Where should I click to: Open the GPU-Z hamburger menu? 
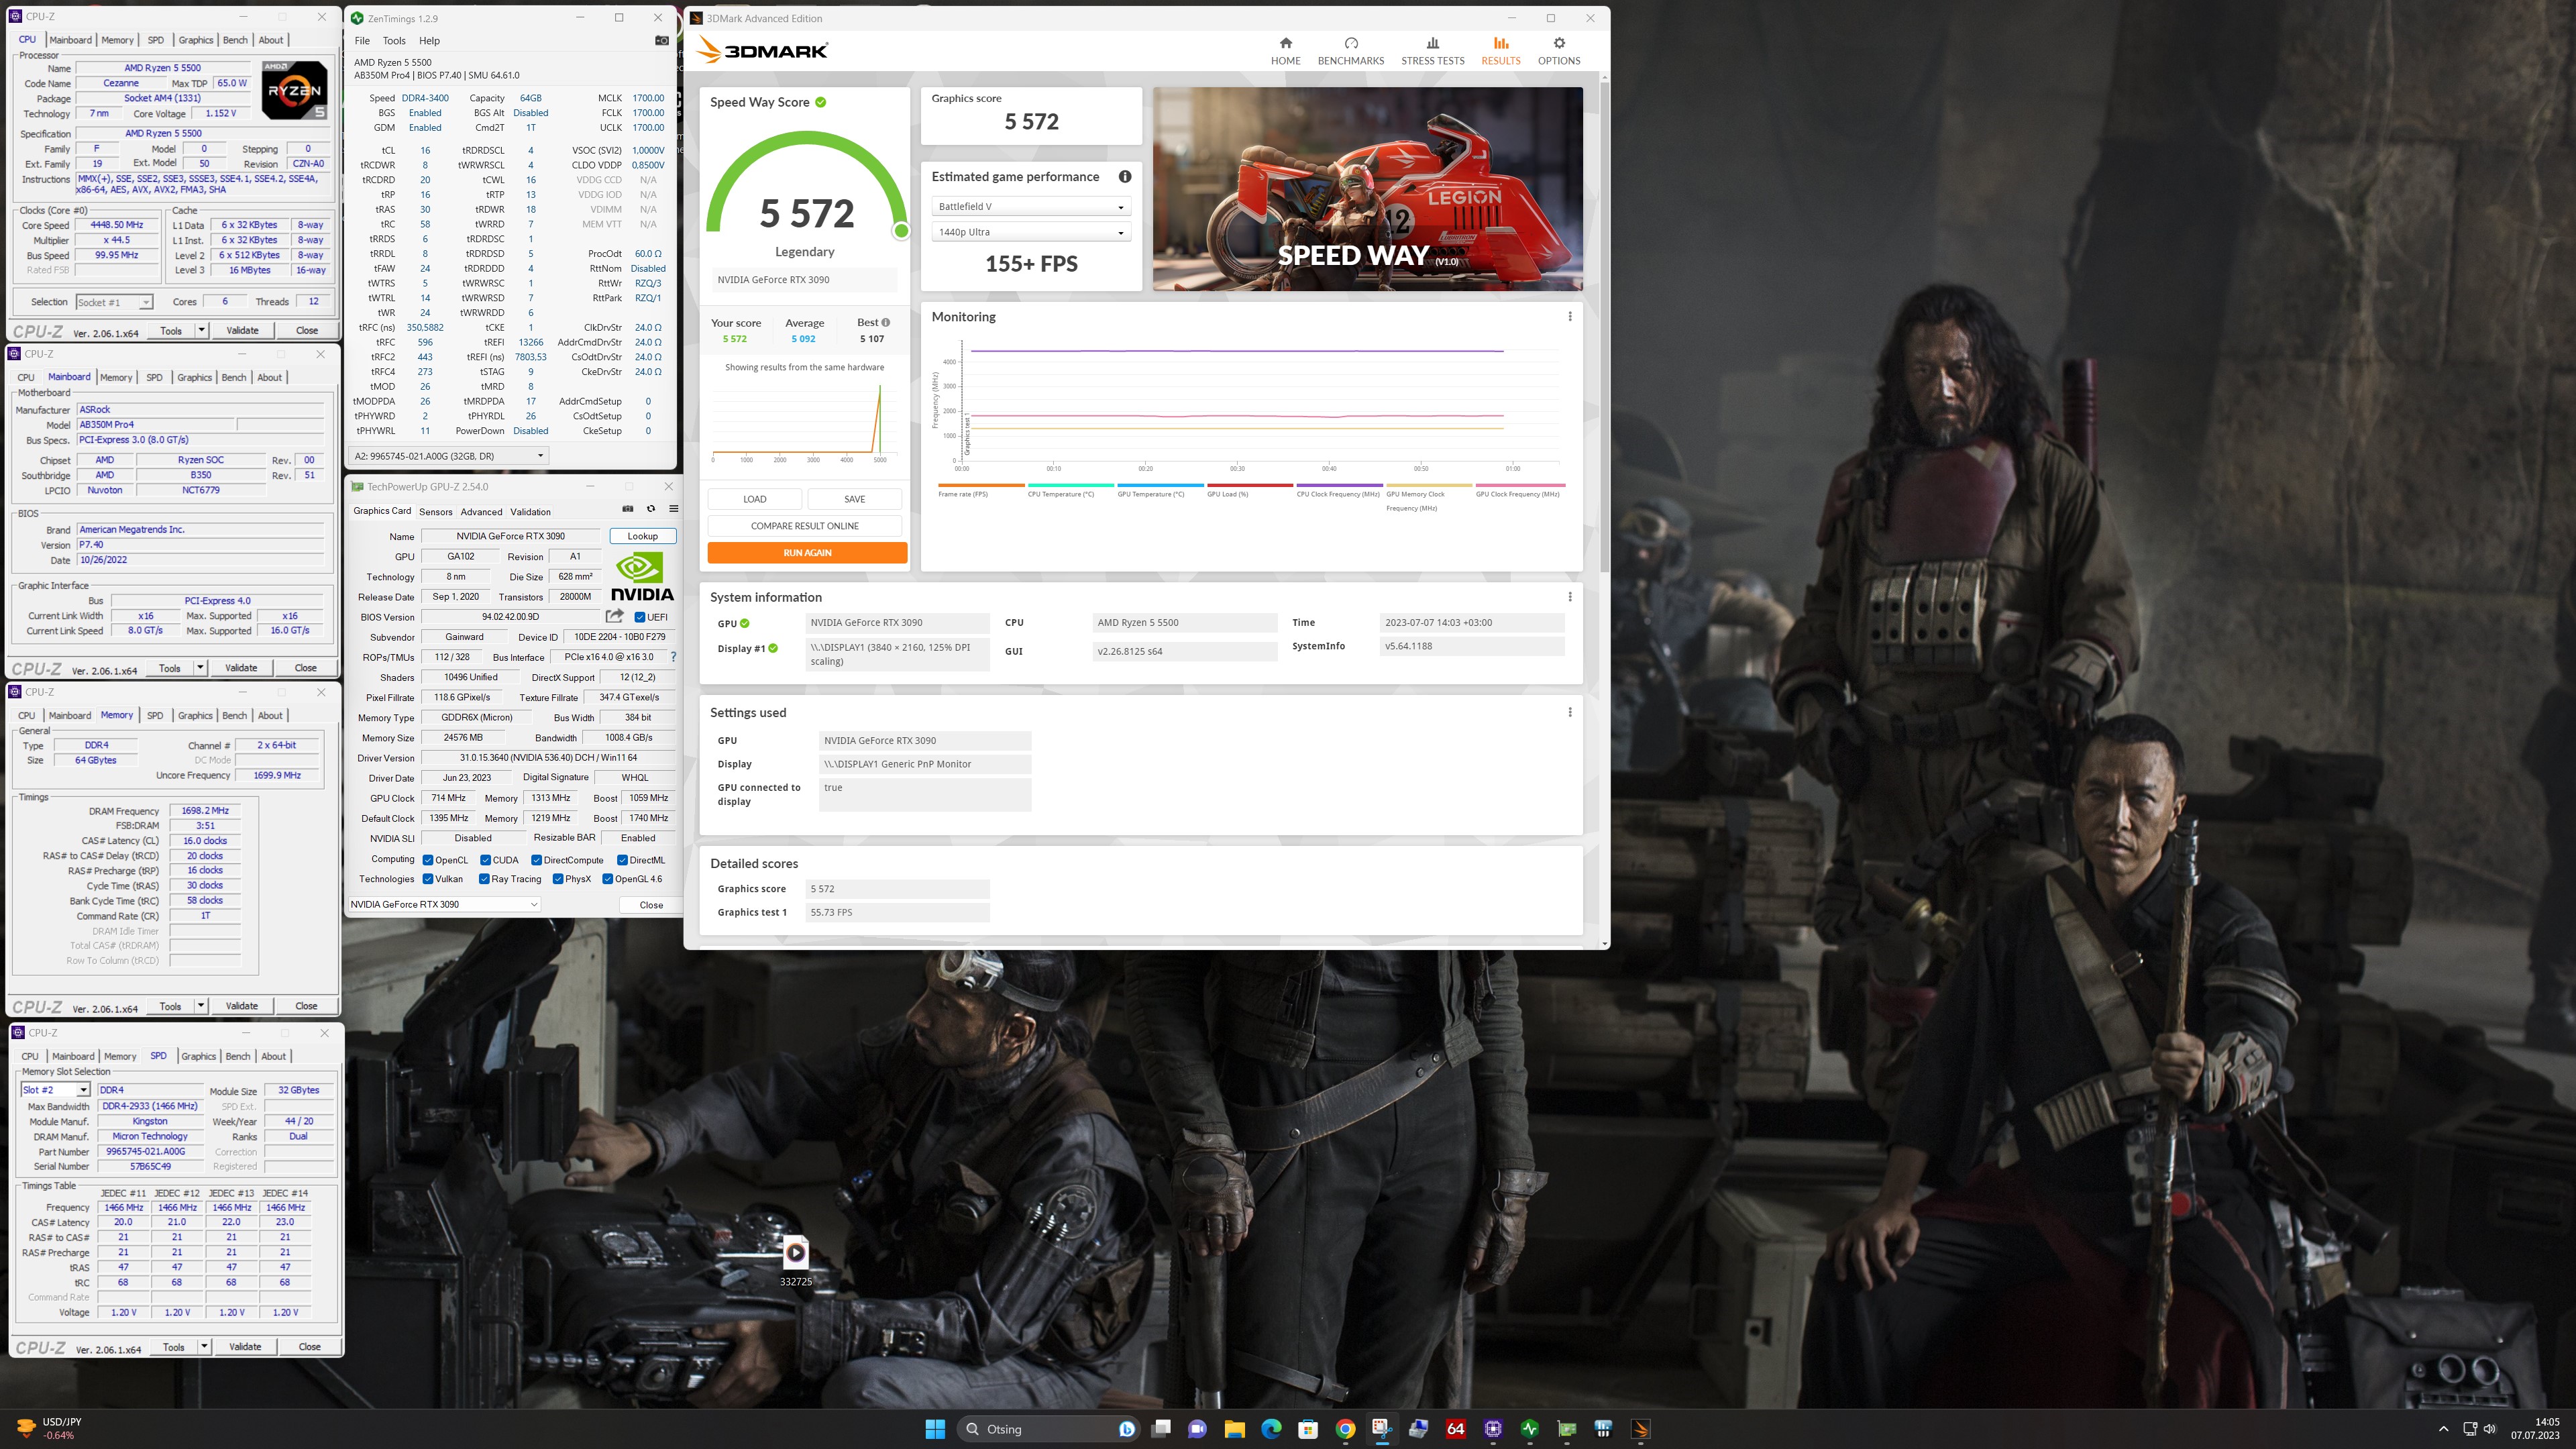click(673, 509)
